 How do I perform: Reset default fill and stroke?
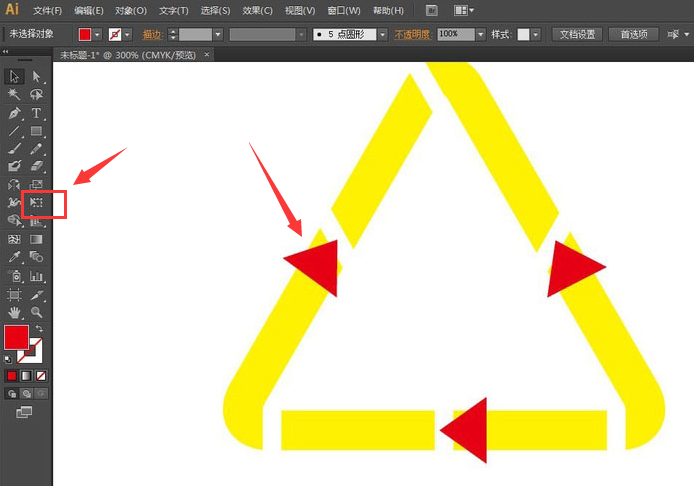(x=8, y=359)
